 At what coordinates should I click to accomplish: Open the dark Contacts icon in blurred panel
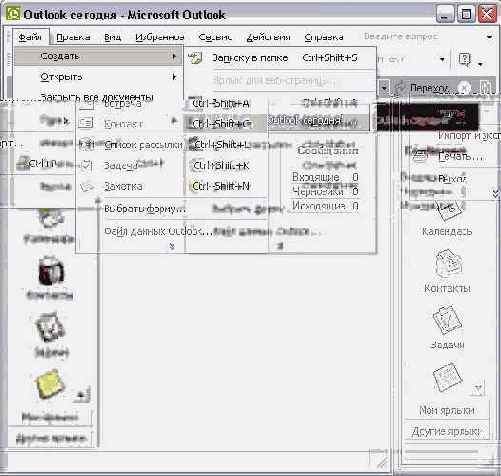pyautogui.click(x=50, y=271)
